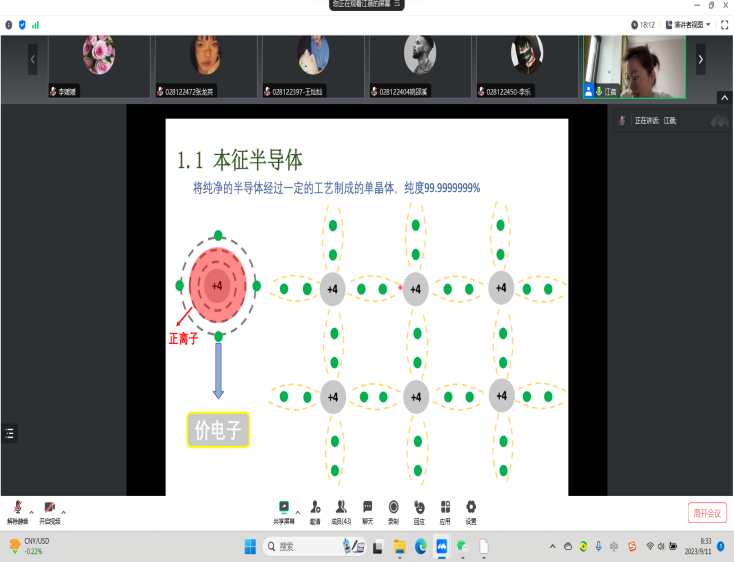Viewport: 734px width, 562px height.
Task: Click 离开会议 leave meeting button
Action: click(706, 513)
